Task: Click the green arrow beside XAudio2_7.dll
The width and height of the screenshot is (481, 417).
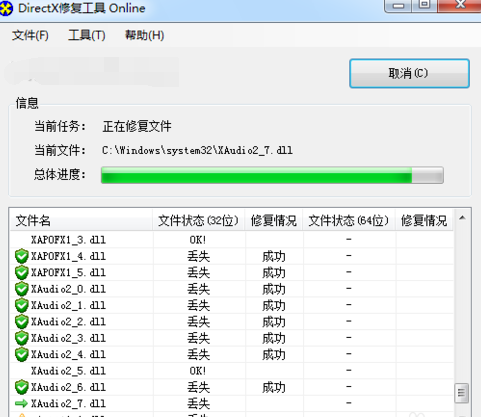Action: 21,404
